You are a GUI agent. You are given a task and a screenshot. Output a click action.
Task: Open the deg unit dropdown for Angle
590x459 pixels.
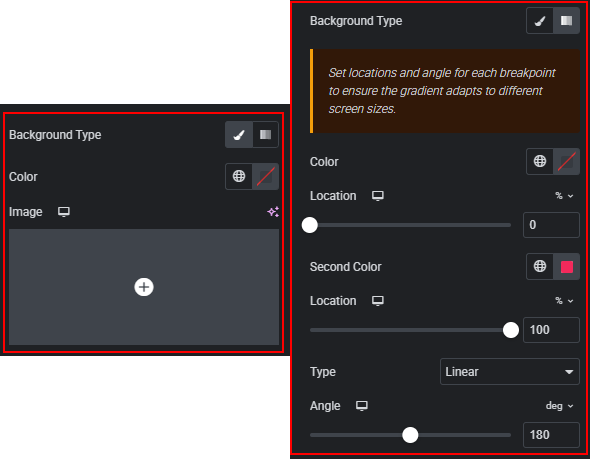[560, 406]
